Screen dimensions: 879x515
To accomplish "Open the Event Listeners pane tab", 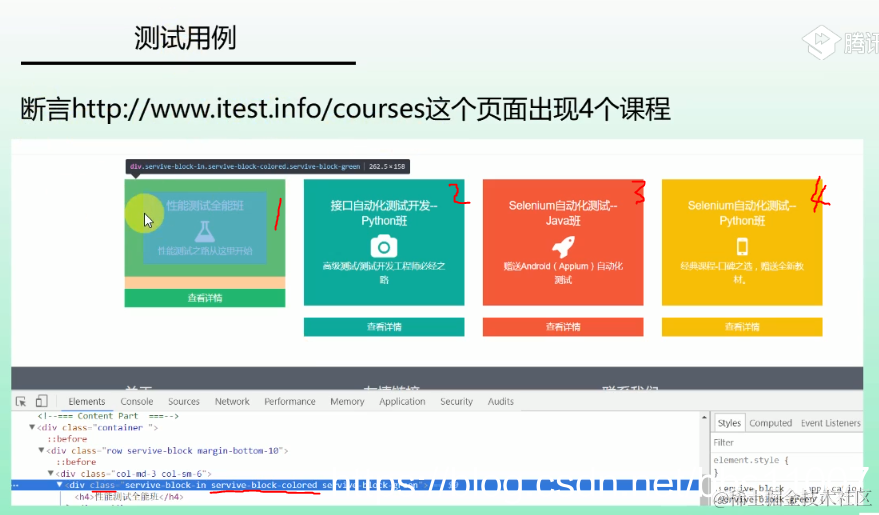I will pyautogui.click(x=830, y=423).
